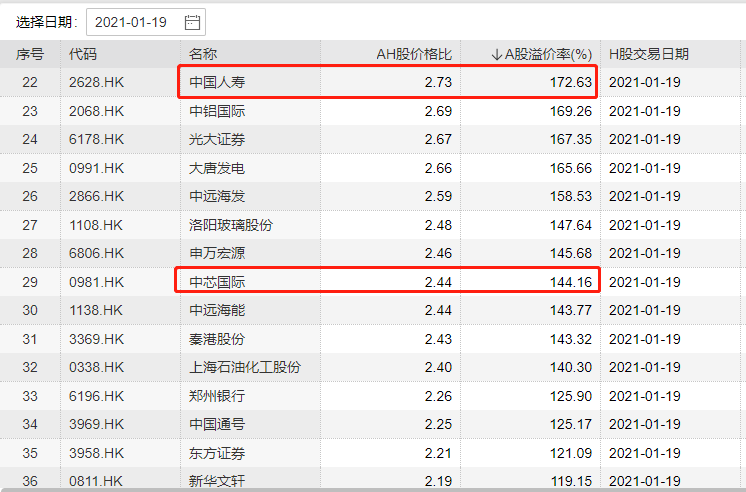Click premium rate value 172.63
Screen dimensions: 746x492
571,82
